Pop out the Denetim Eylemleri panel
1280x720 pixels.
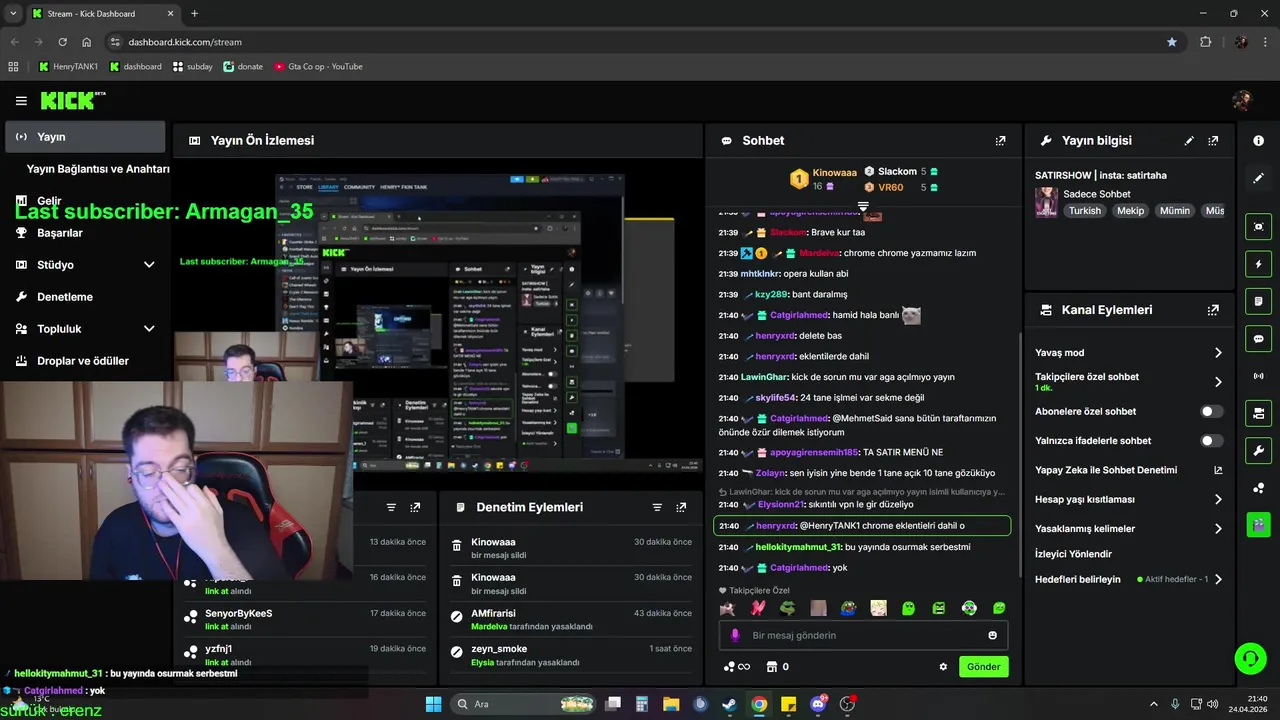coord(681,507)
